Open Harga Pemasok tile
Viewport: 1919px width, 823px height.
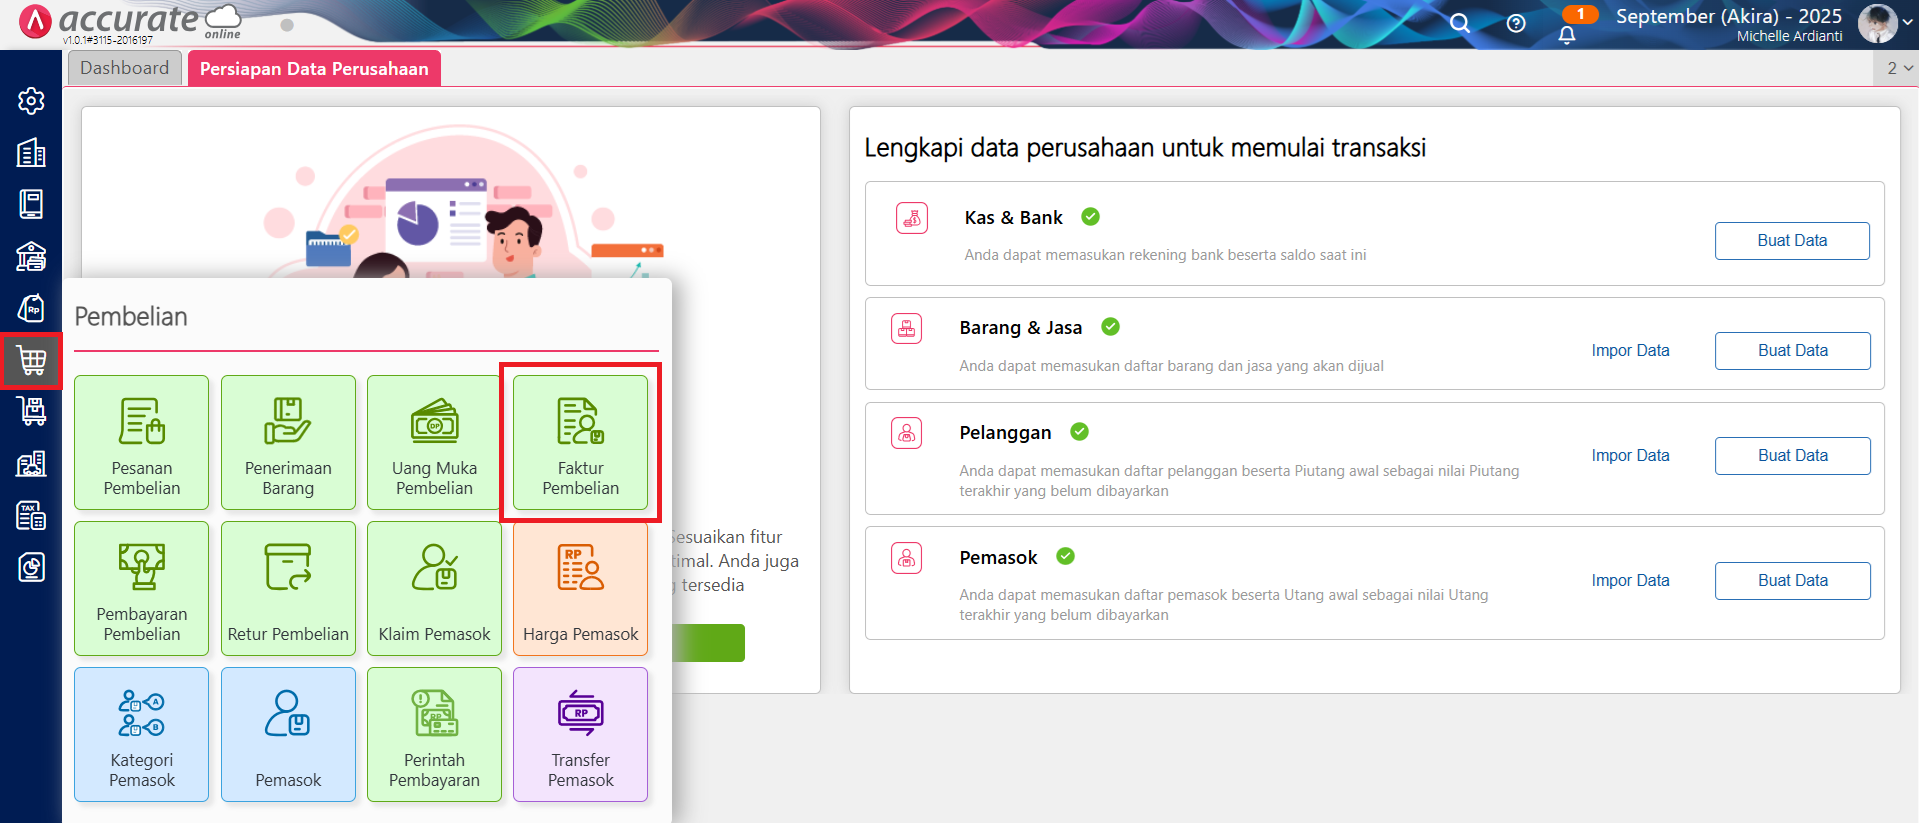[x=580, y=589]
